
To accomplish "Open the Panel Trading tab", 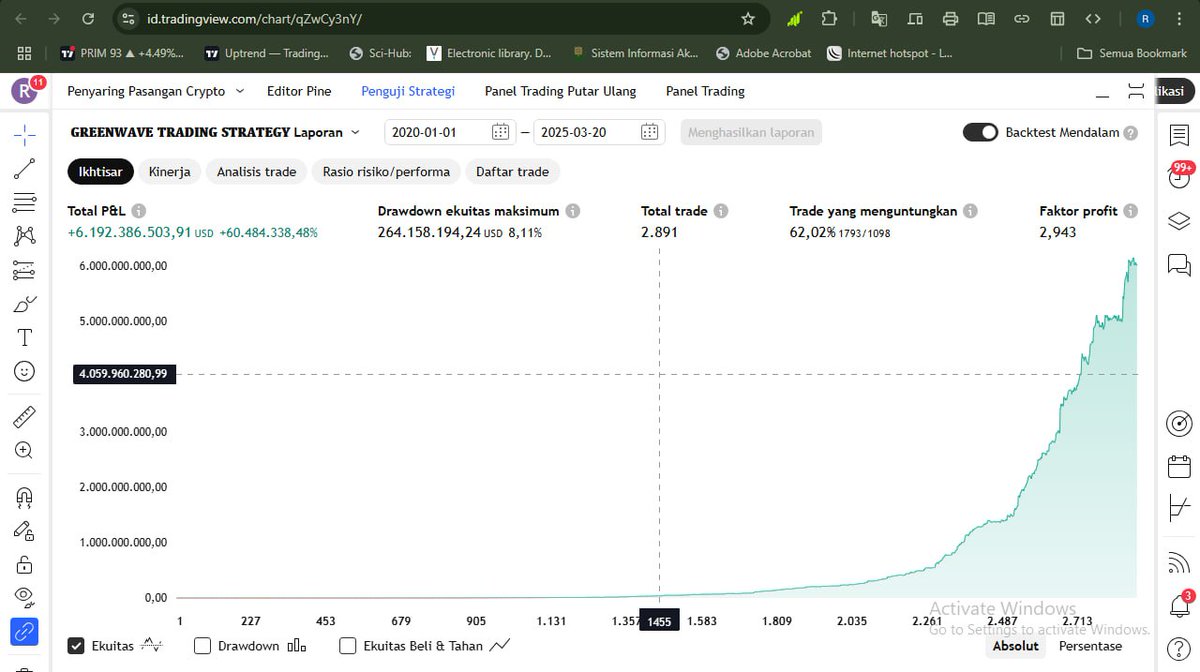I will pos(705,91).
